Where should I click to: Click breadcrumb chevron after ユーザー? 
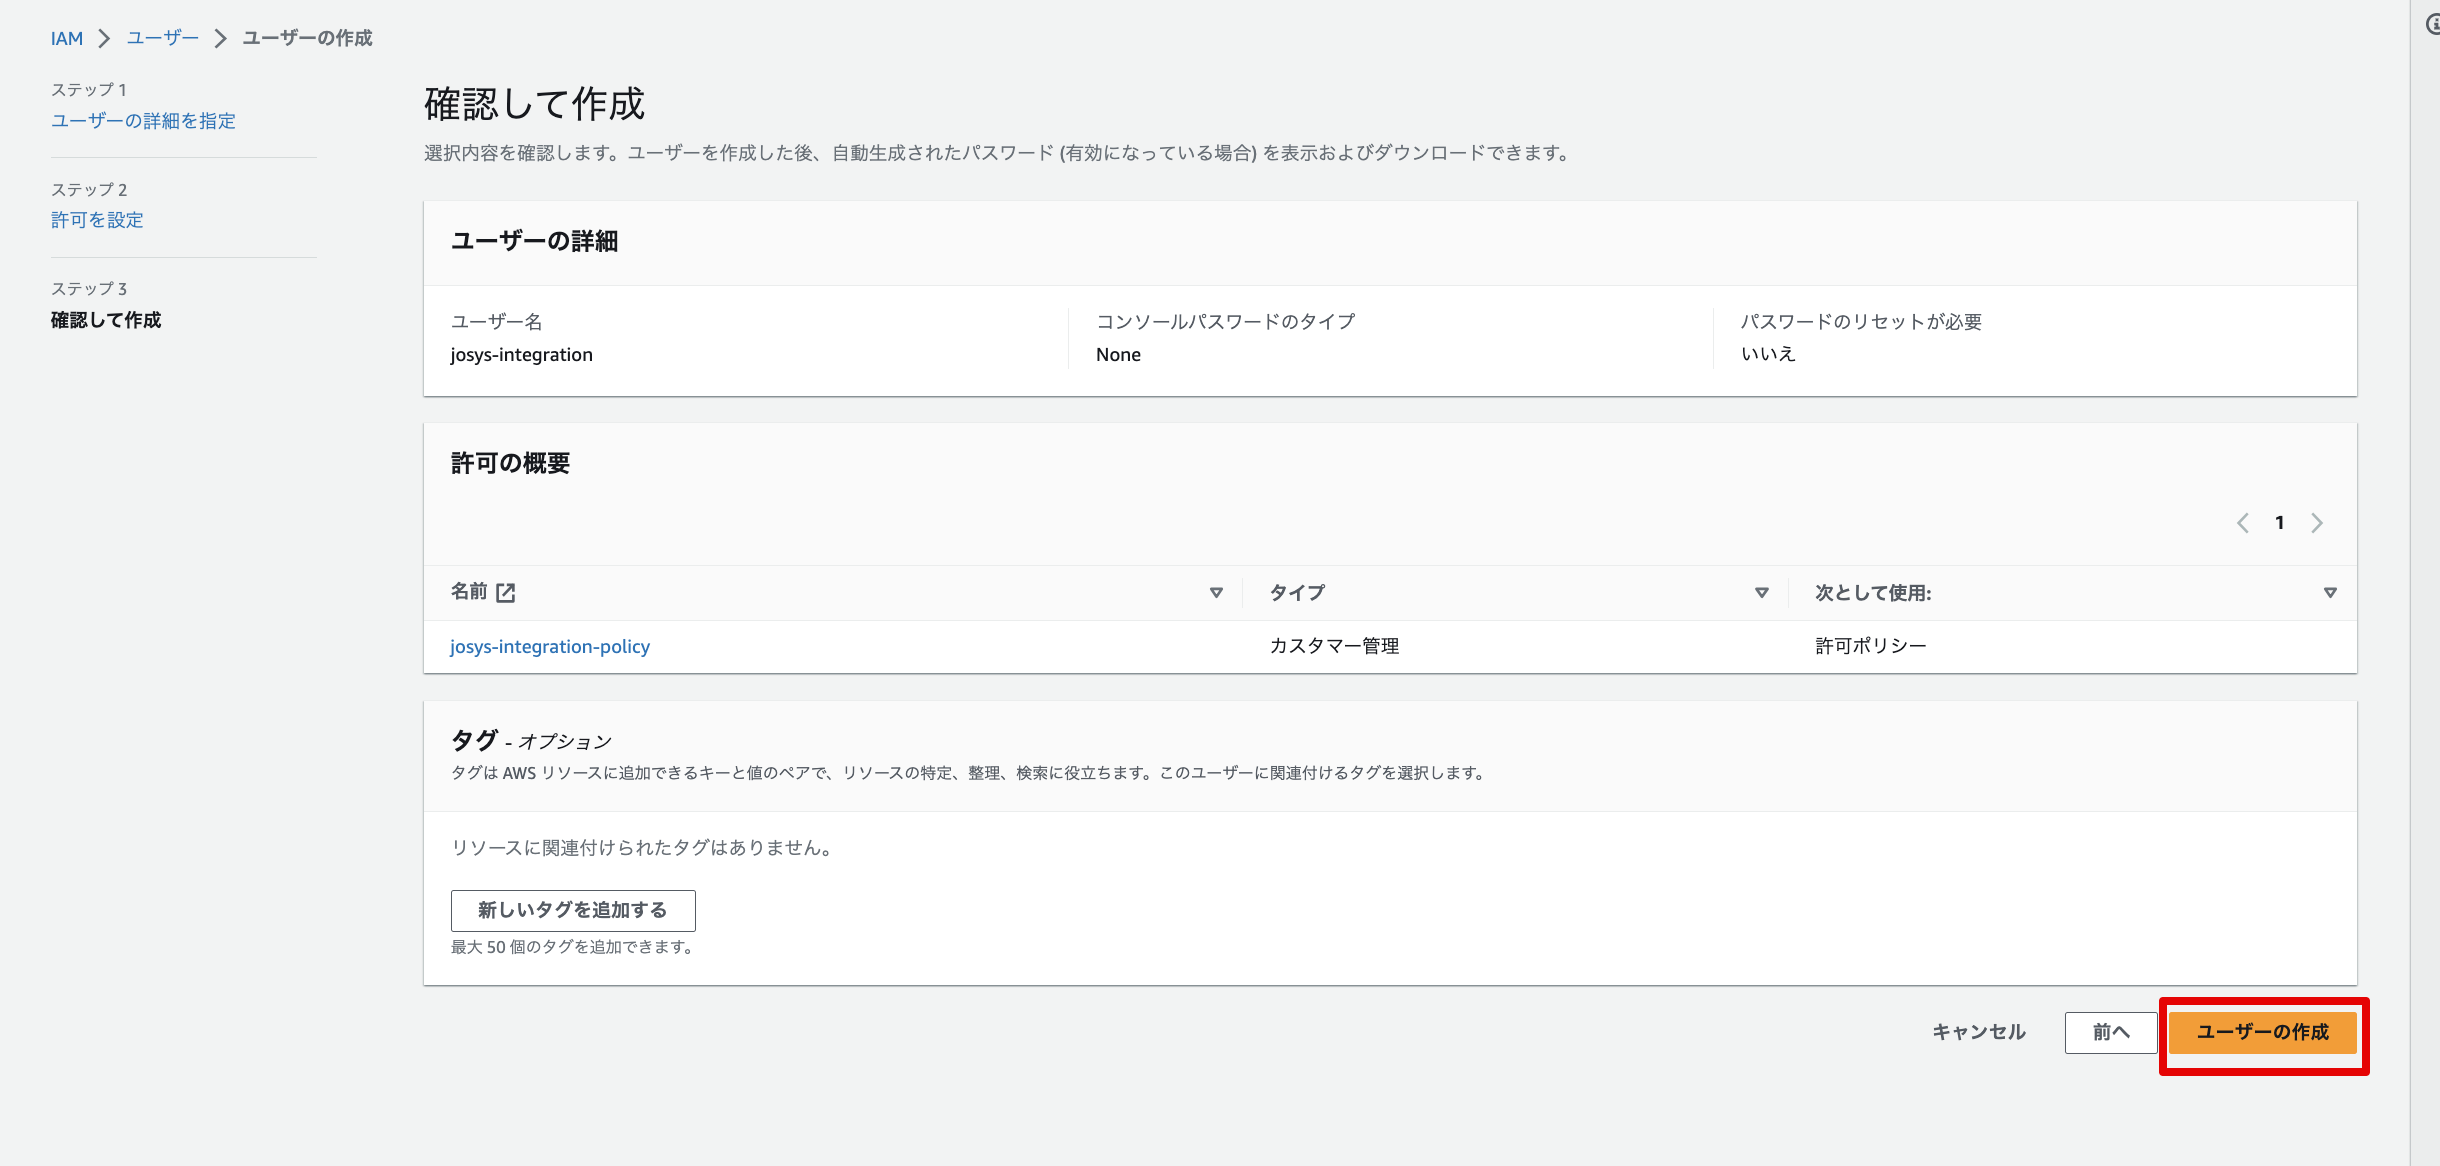(221, 39)
